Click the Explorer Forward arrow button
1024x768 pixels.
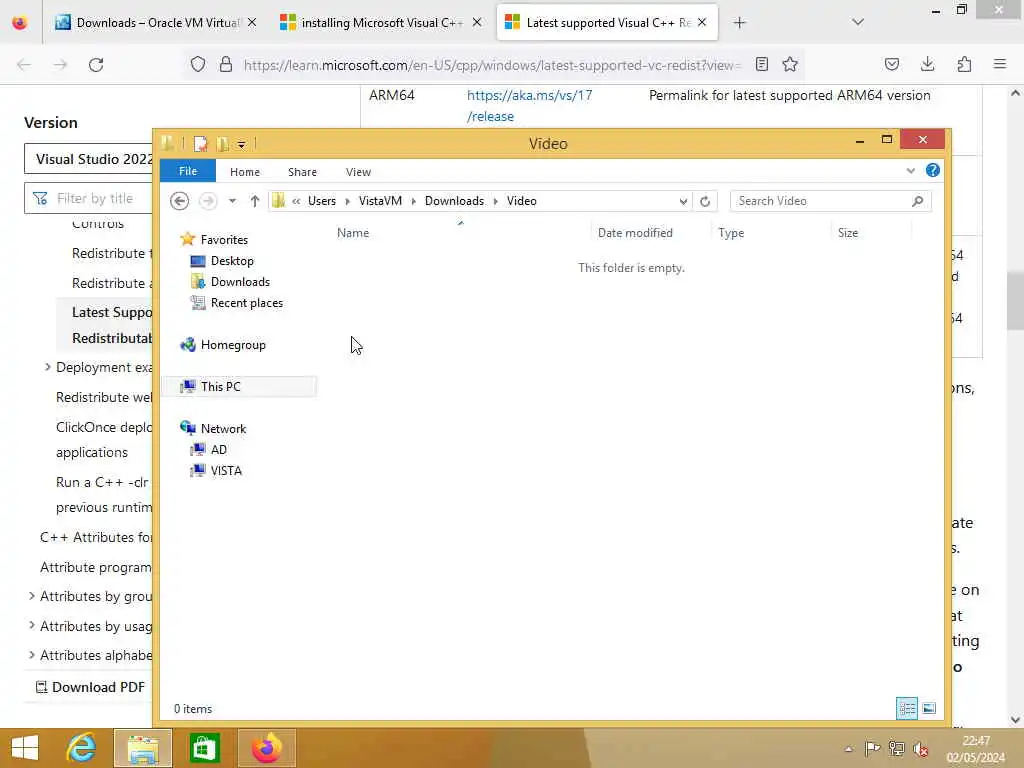[208, 201]
